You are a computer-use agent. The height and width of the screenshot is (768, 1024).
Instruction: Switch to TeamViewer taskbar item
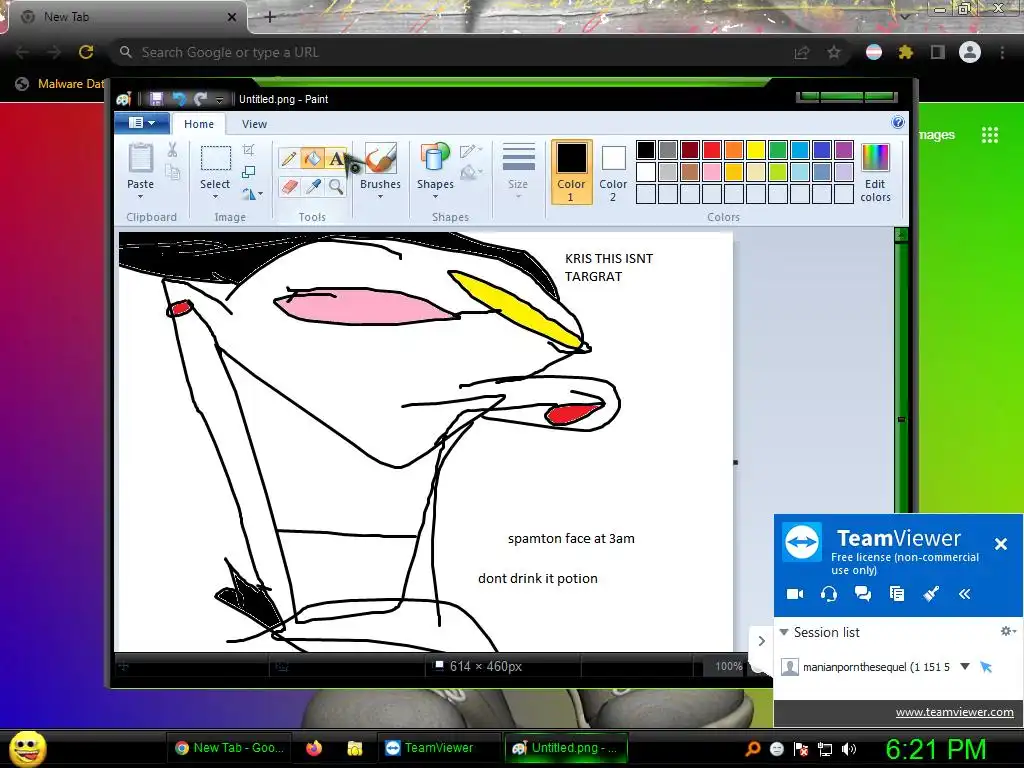[438, 748]
